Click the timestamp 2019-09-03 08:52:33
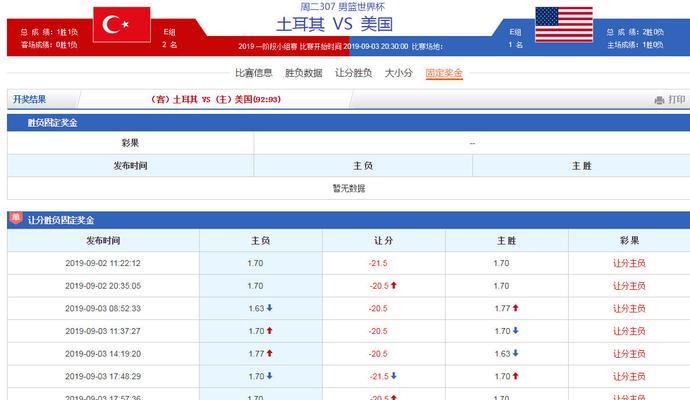The height and width of the screenshot is (400, 690). (x=103, y=308)
